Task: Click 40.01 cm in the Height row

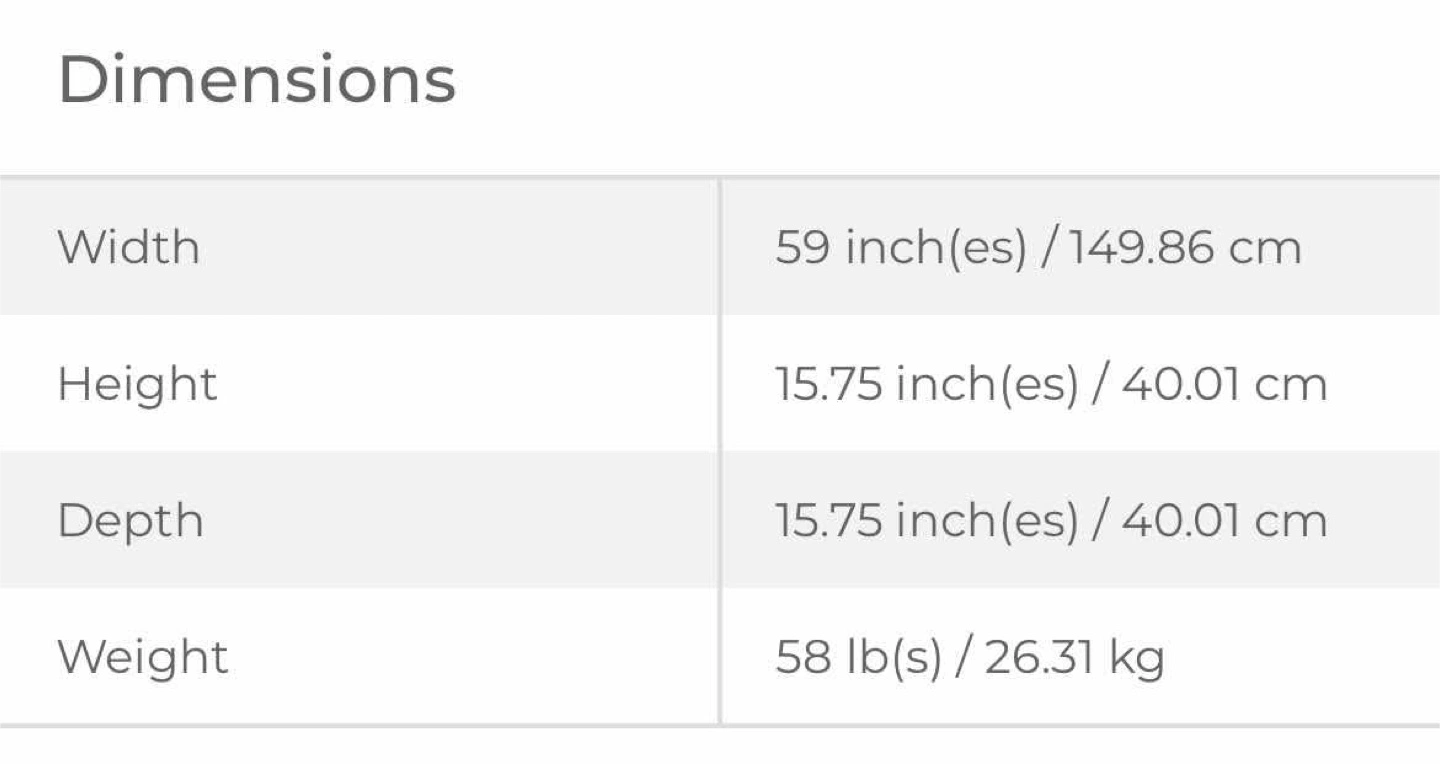Action: tap(1225, 385)
